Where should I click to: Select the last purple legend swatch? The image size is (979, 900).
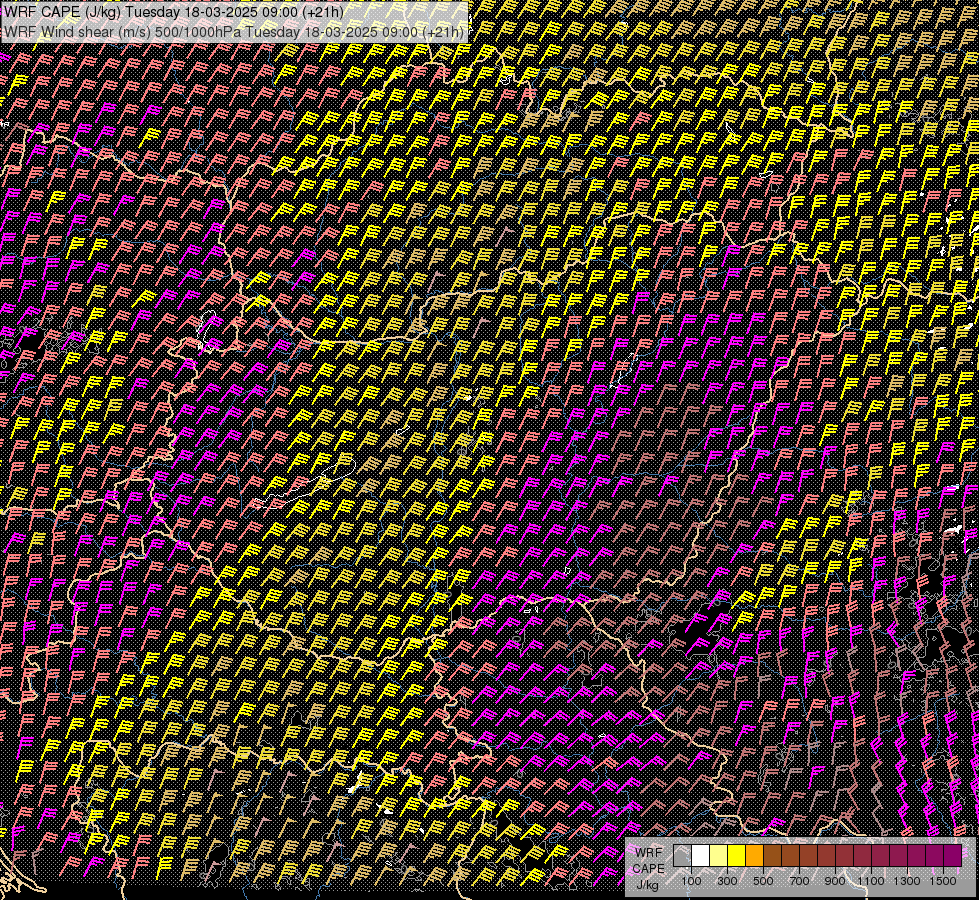952,856
